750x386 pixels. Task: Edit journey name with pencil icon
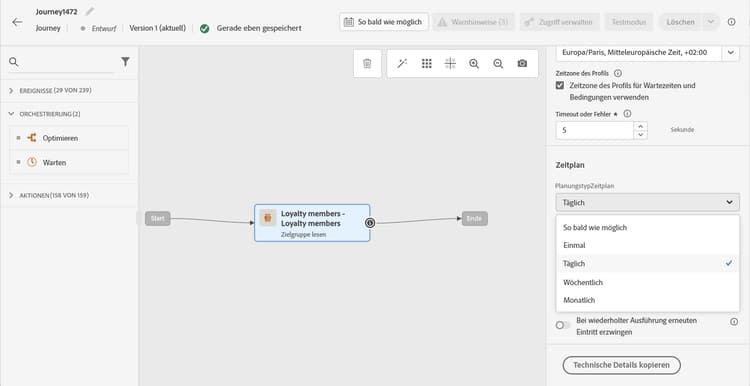tap(89, 11)
